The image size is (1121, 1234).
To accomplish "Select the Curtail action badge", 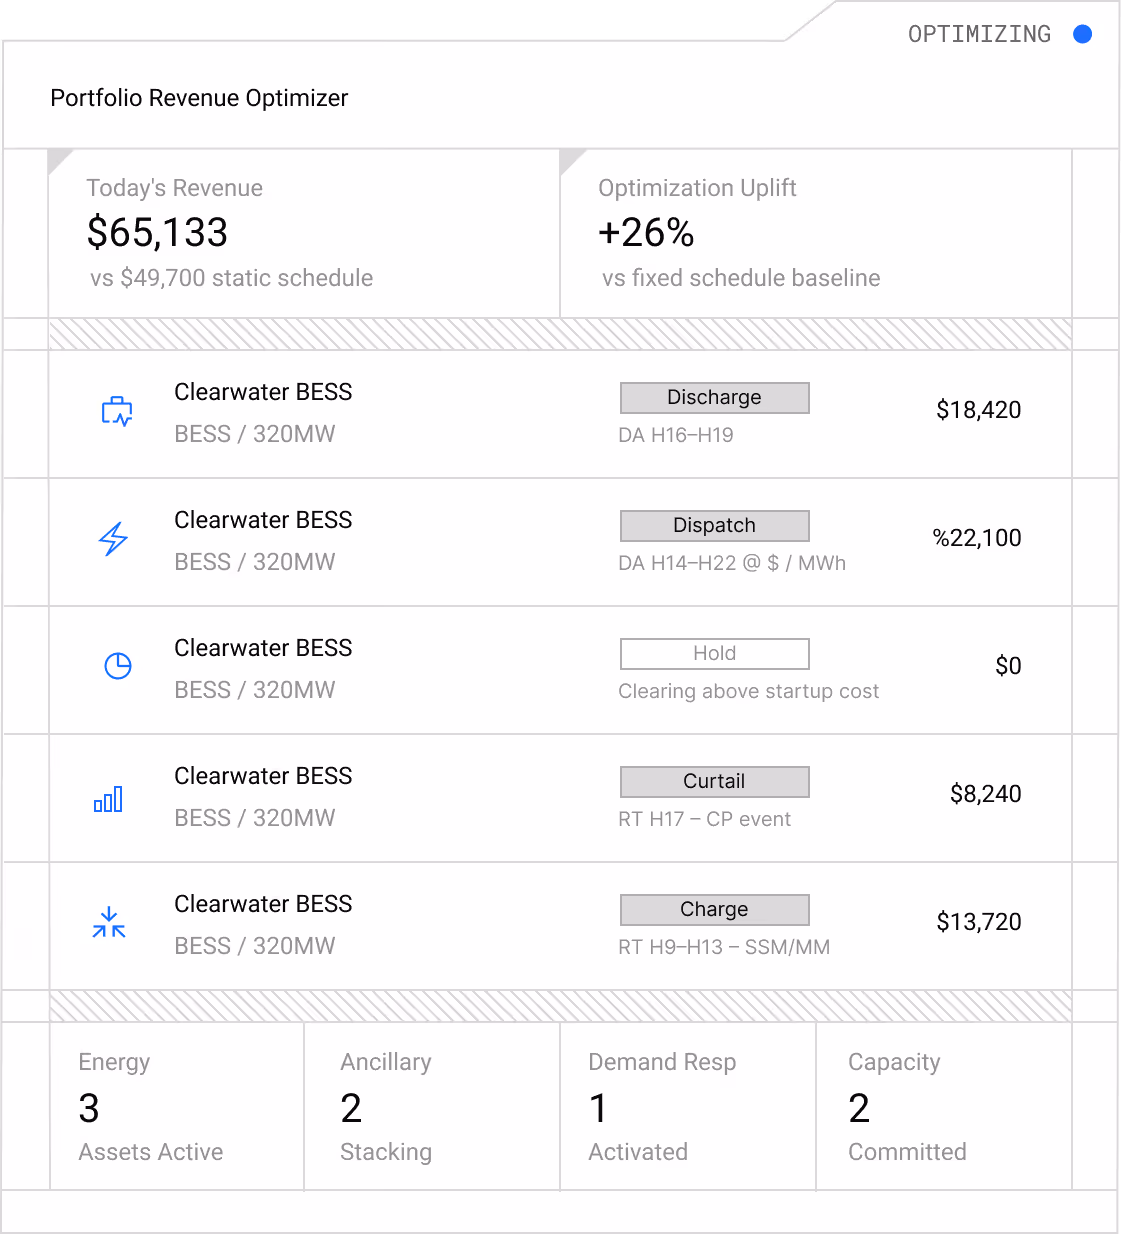I will [x=715, y=782].
